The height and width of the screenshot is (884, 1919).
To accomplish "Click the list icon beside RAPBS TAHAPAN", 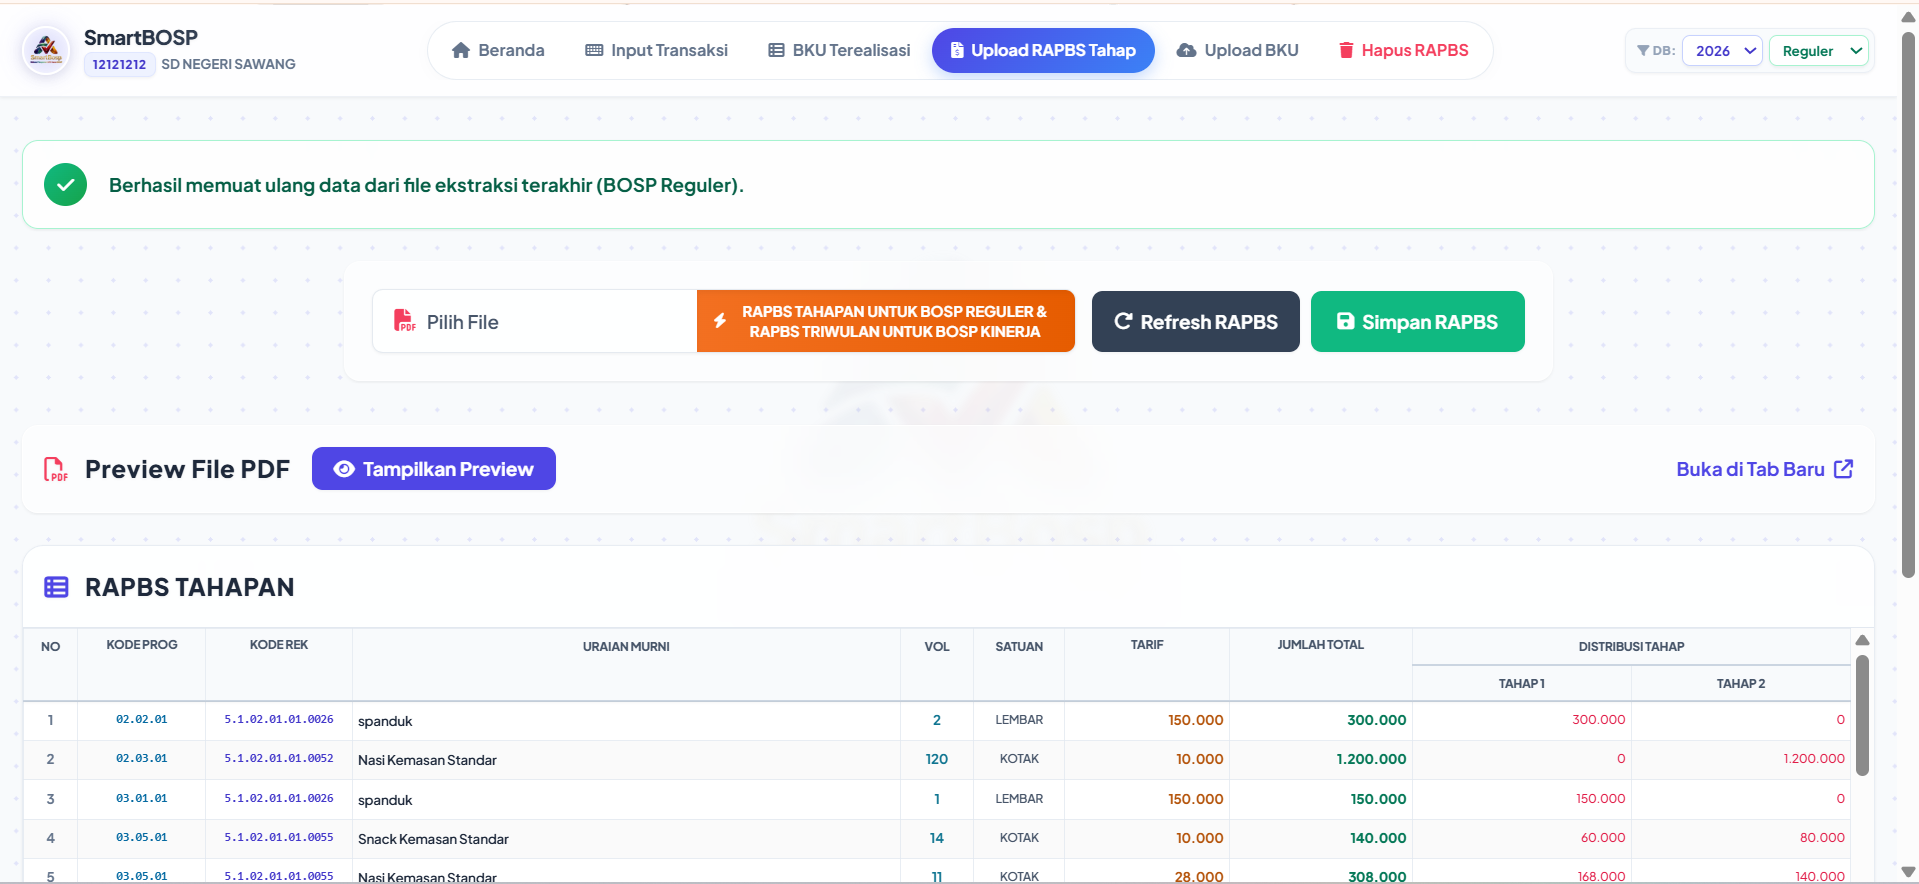I will 56,587.
